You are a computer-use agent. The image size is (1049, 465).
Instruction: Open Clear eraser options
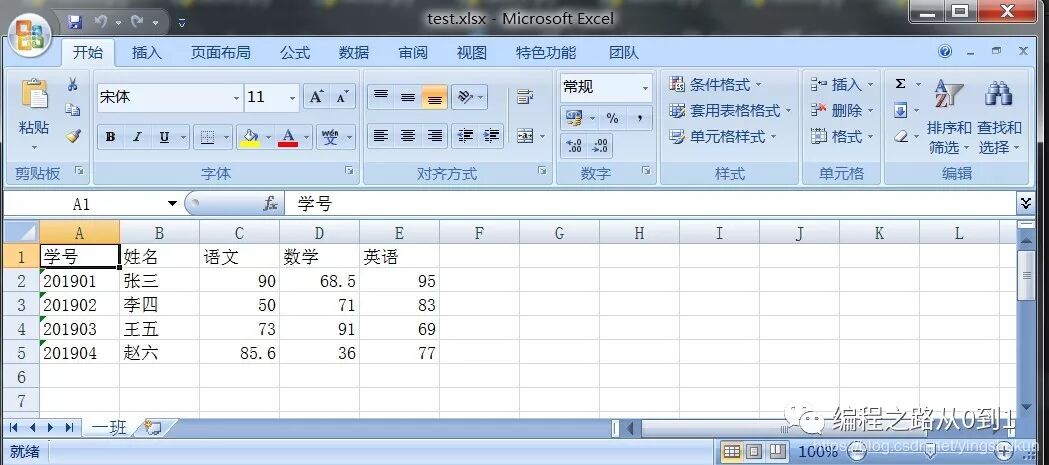[901, 136]
